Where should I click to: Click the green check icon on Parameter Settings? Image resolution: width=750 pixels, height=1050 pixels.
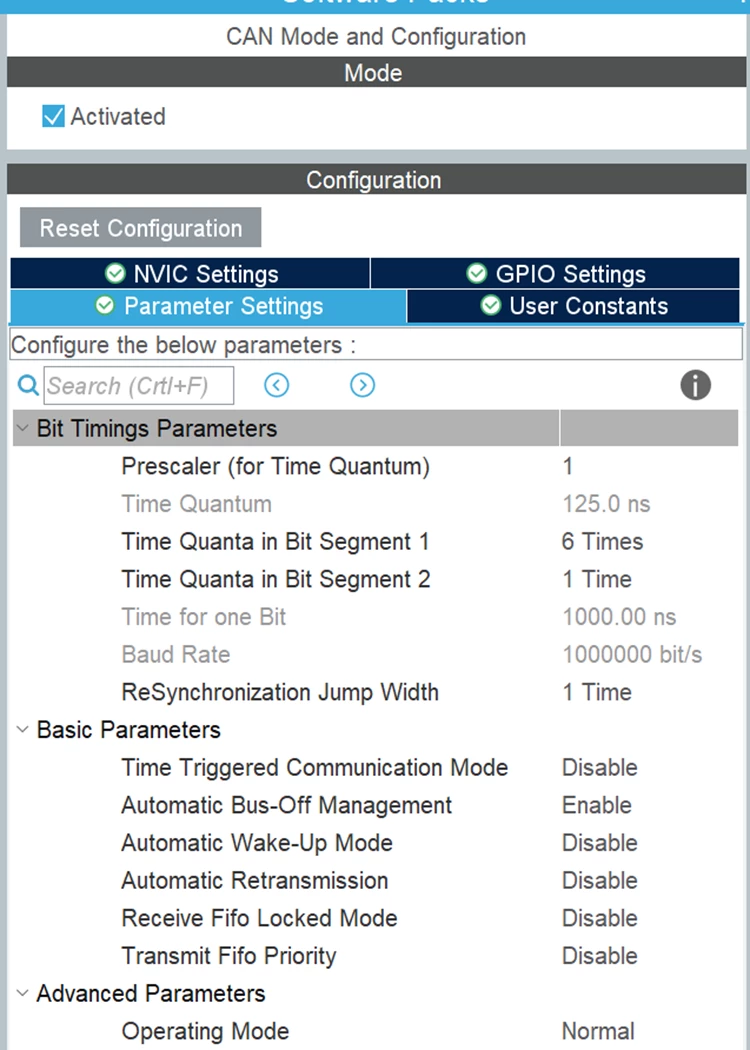(105, 306)
